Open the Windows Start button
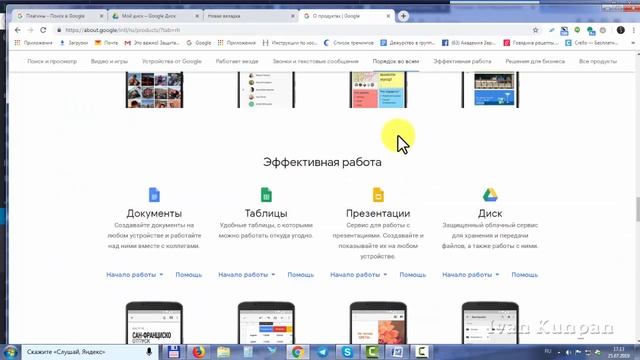 (10, 352)
